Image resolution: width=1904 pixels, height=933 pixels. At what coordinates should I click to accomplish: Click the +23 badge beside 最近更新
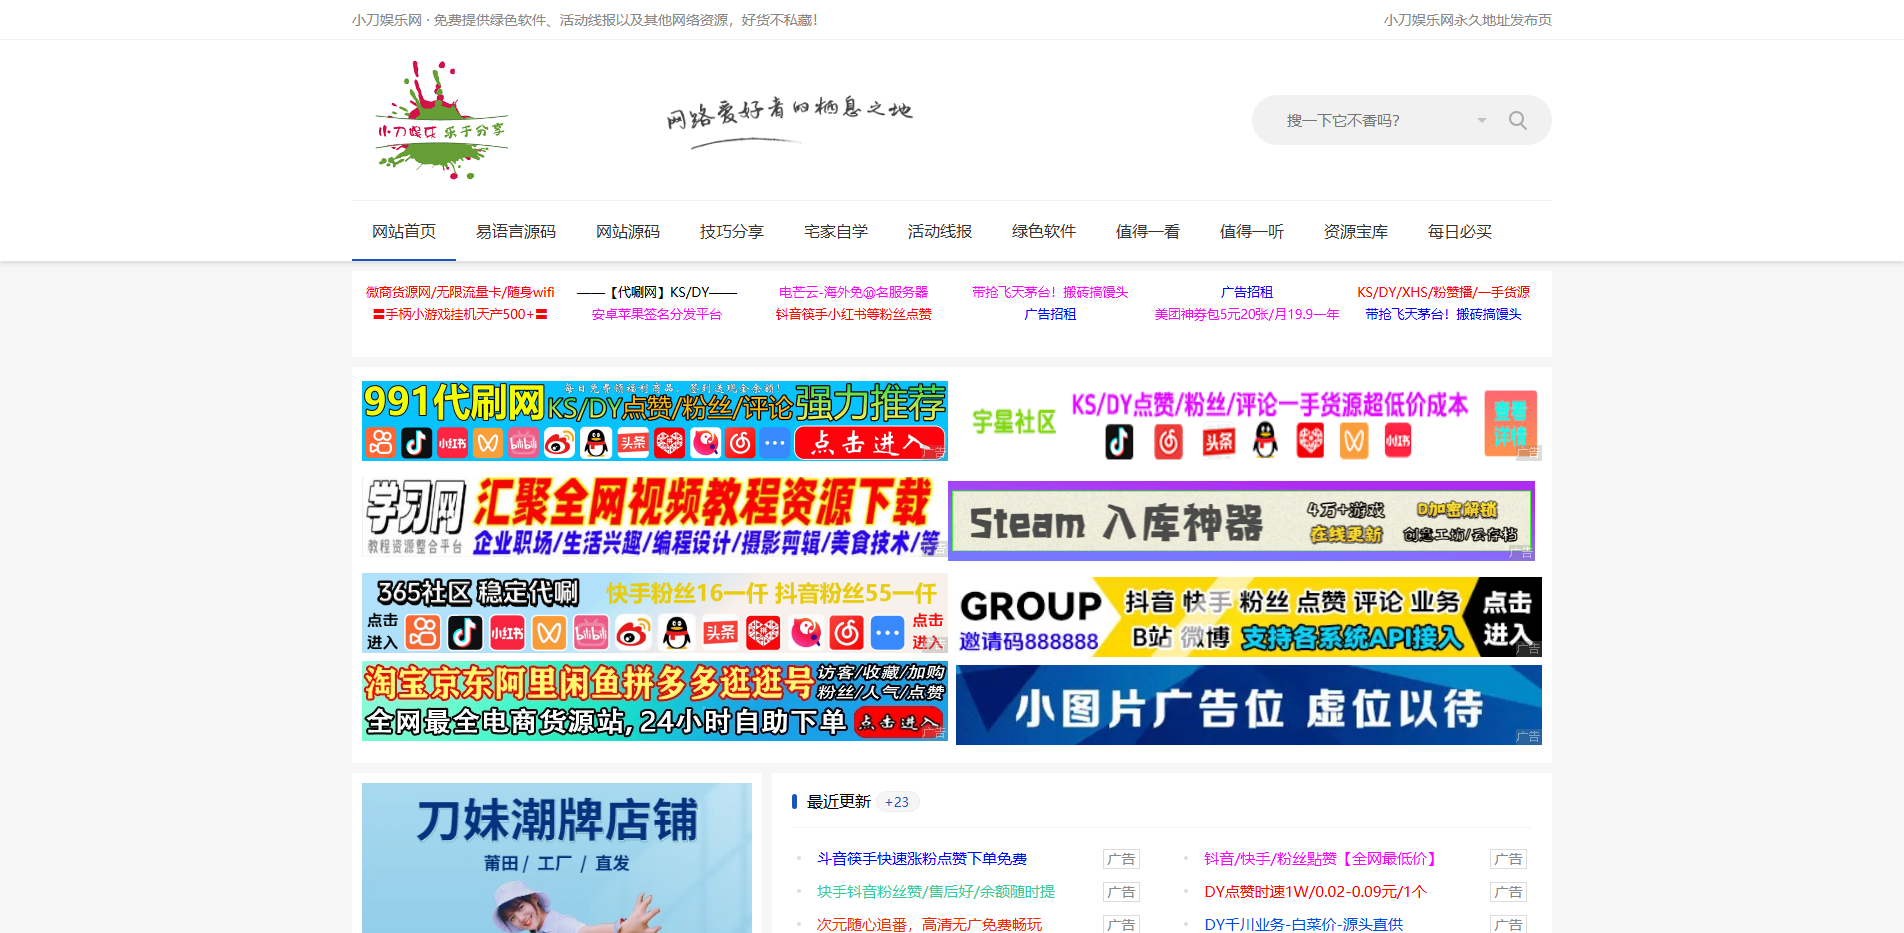click(897, 802)
